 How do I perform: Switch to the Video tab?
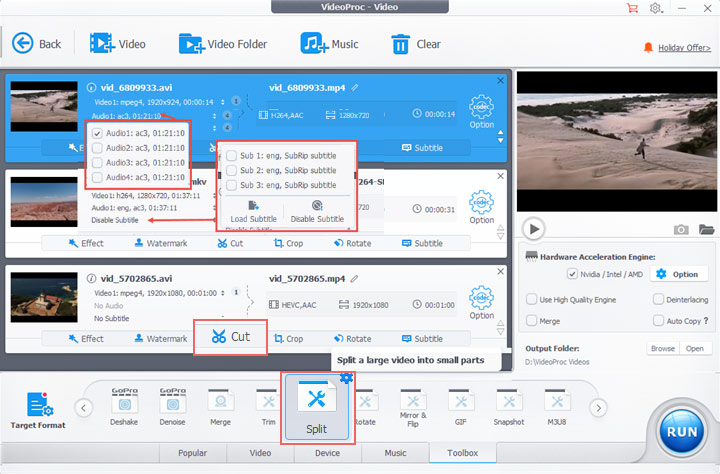coord(260,453)
